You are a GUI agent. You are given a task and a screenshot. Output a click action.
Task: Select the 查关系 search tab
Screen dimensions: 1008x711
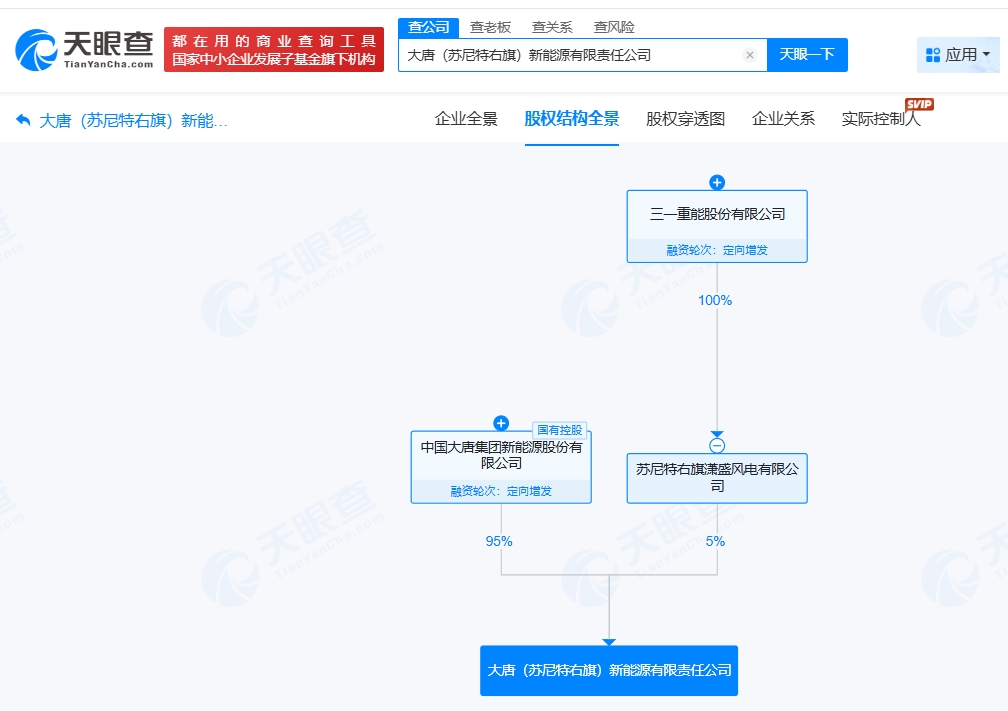[x=552, y=27]
